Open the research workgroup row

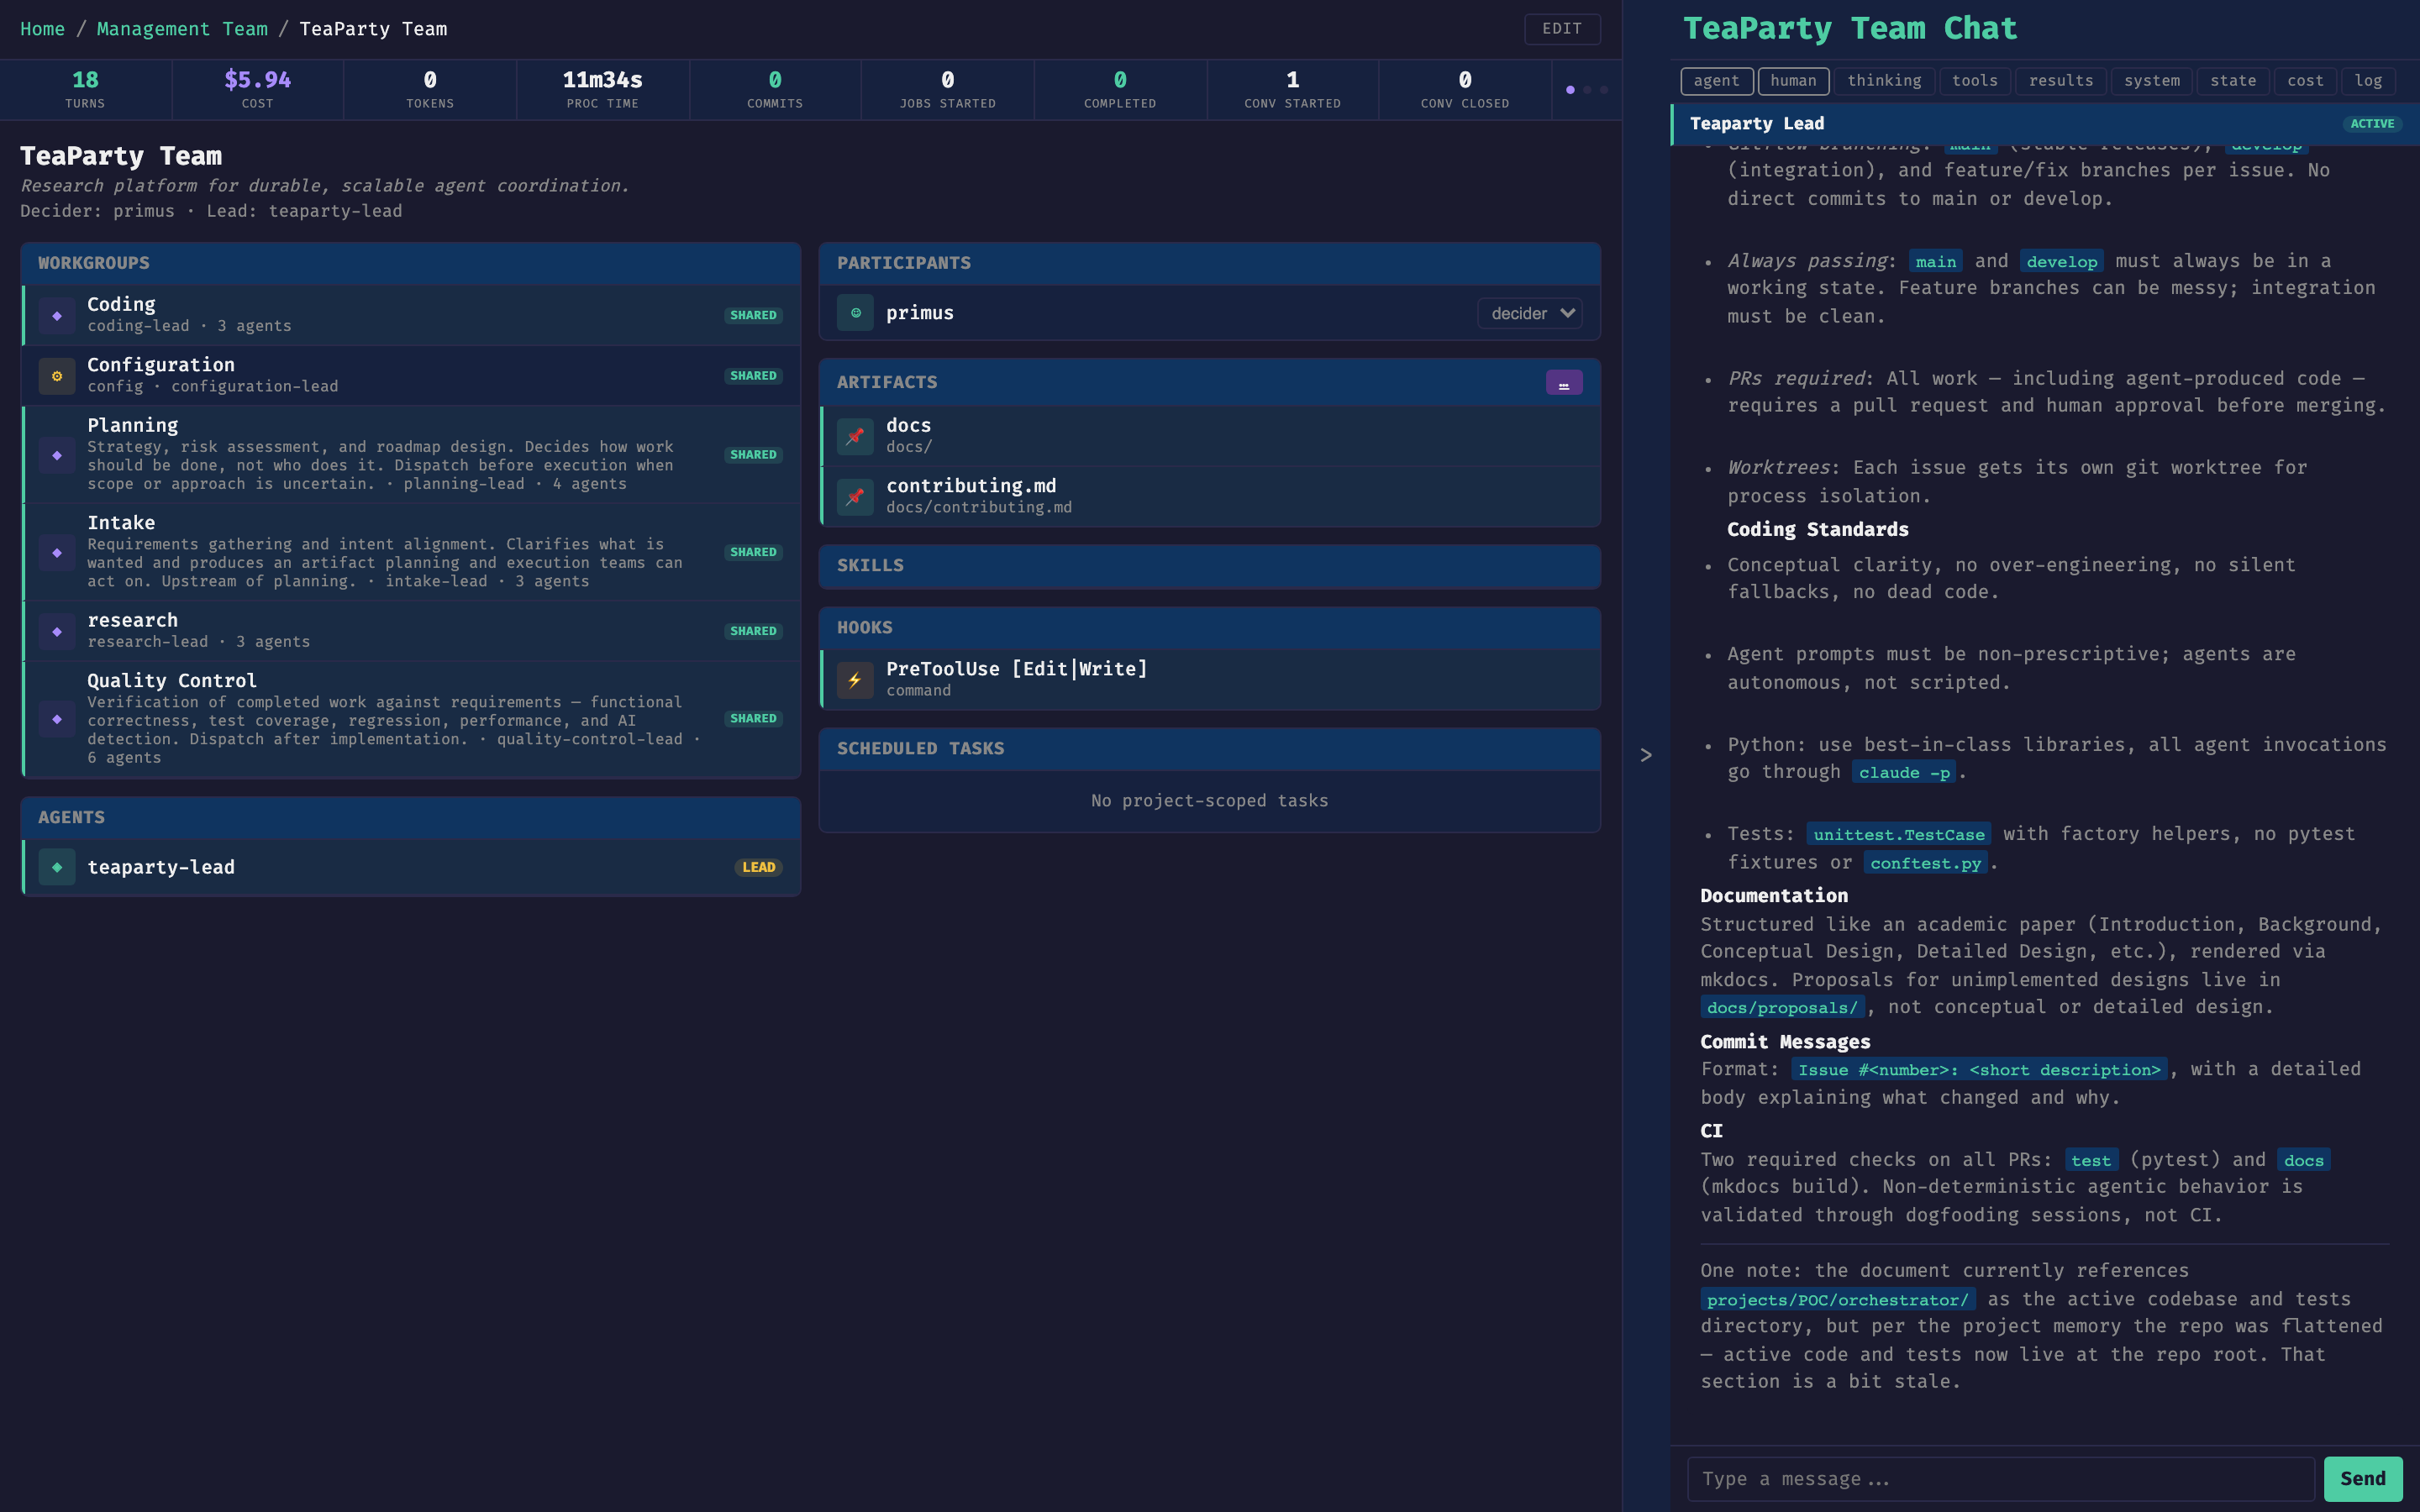411,631
